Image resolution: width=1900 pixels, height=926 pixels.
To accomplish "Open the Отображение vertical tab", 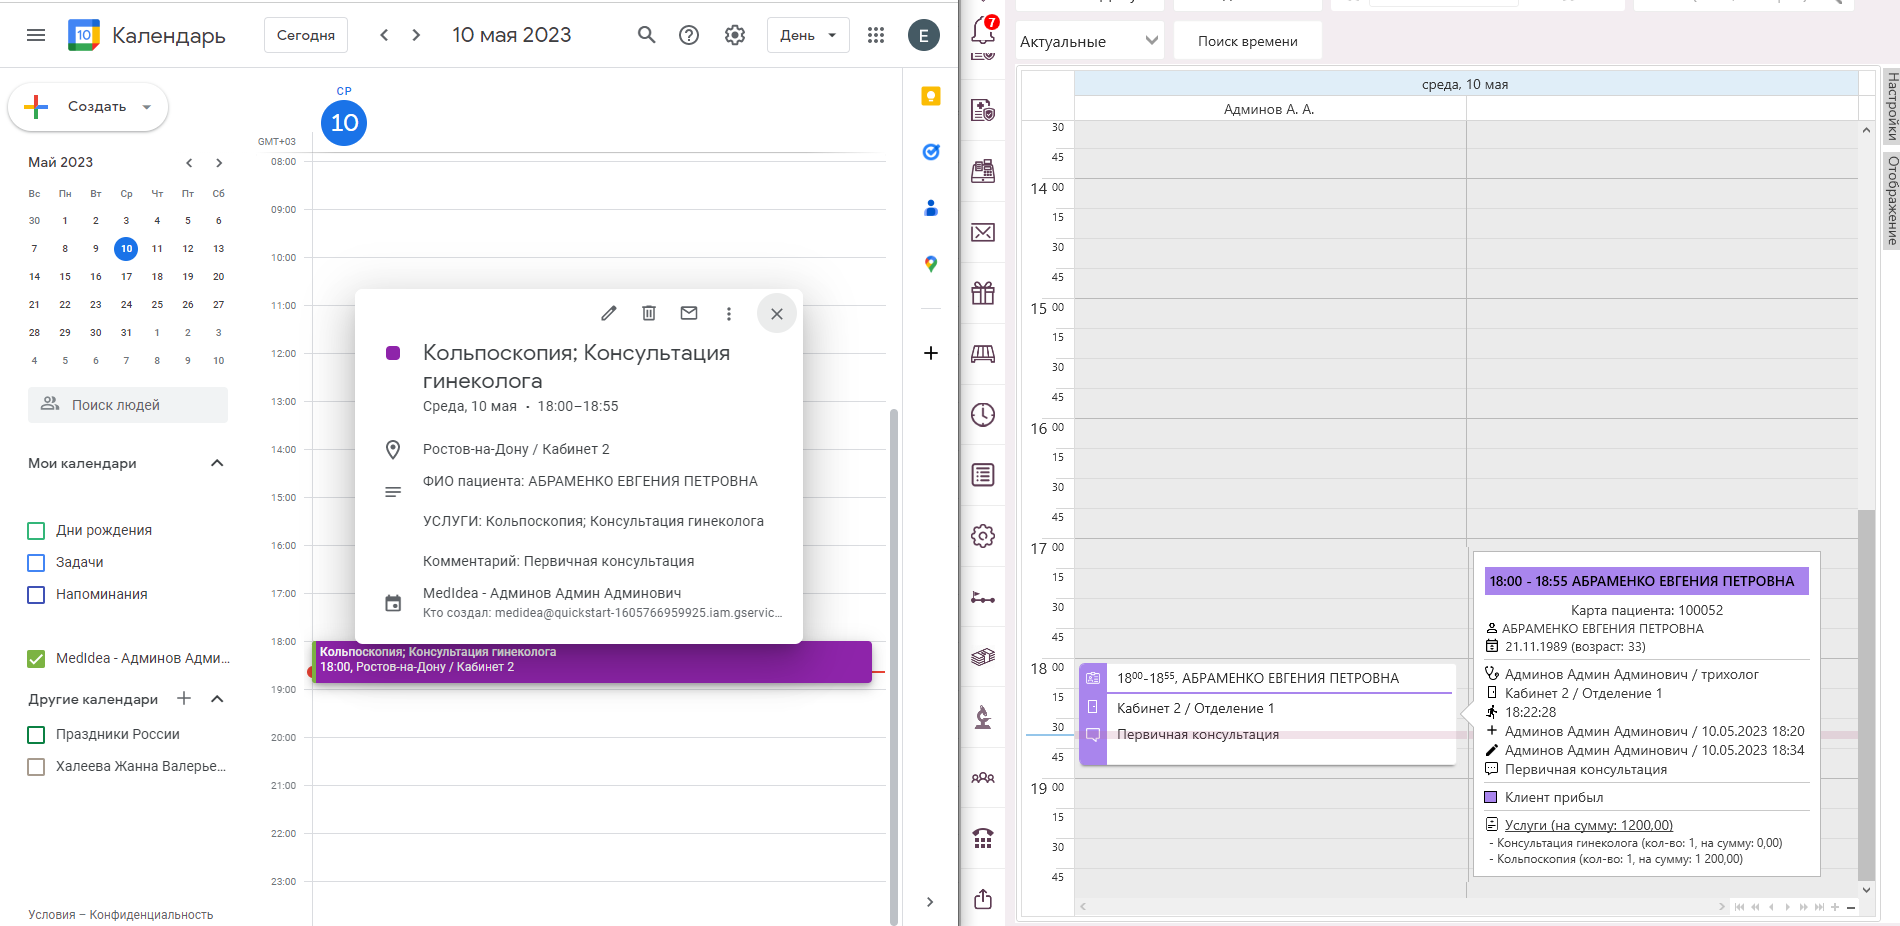I will [x=1891, y=201].
